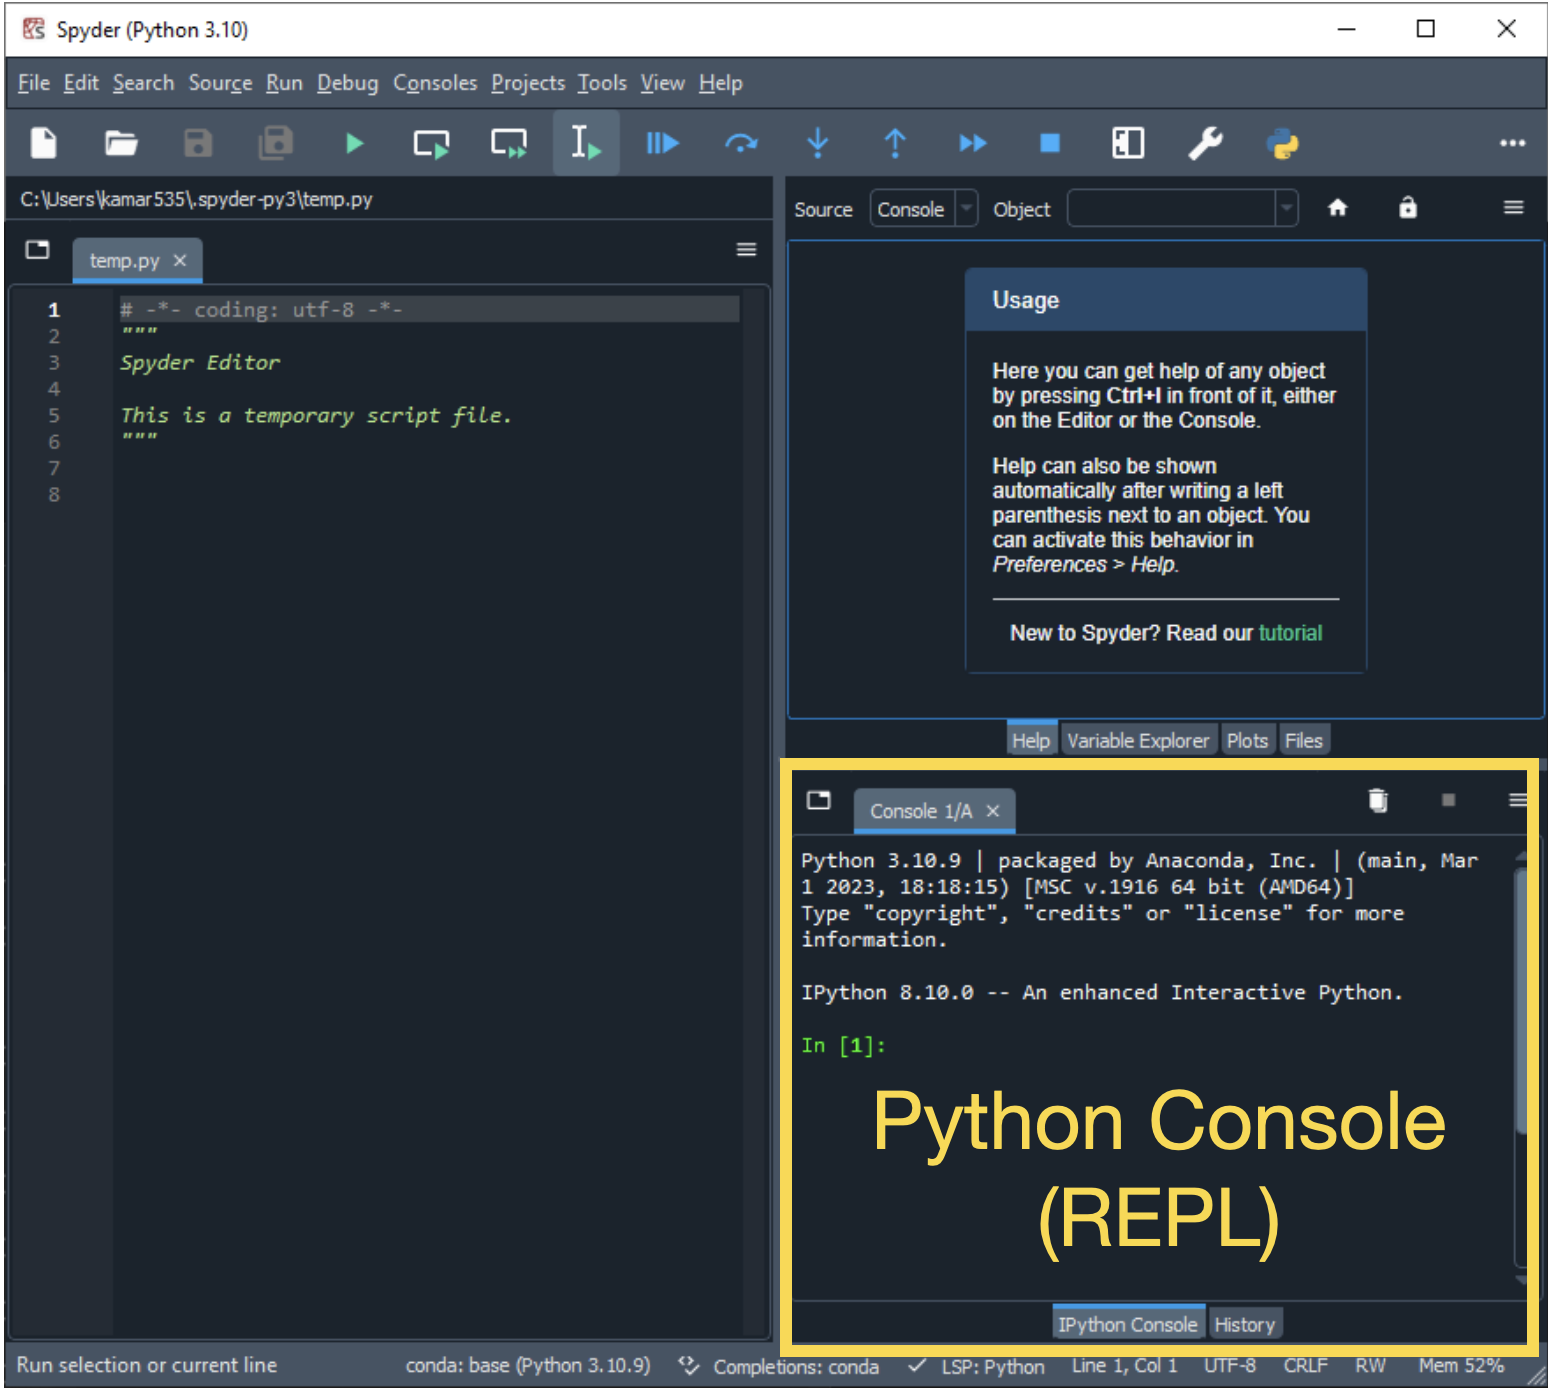
Task: Open the Source Console dropdown
Action: click(923, 209)
